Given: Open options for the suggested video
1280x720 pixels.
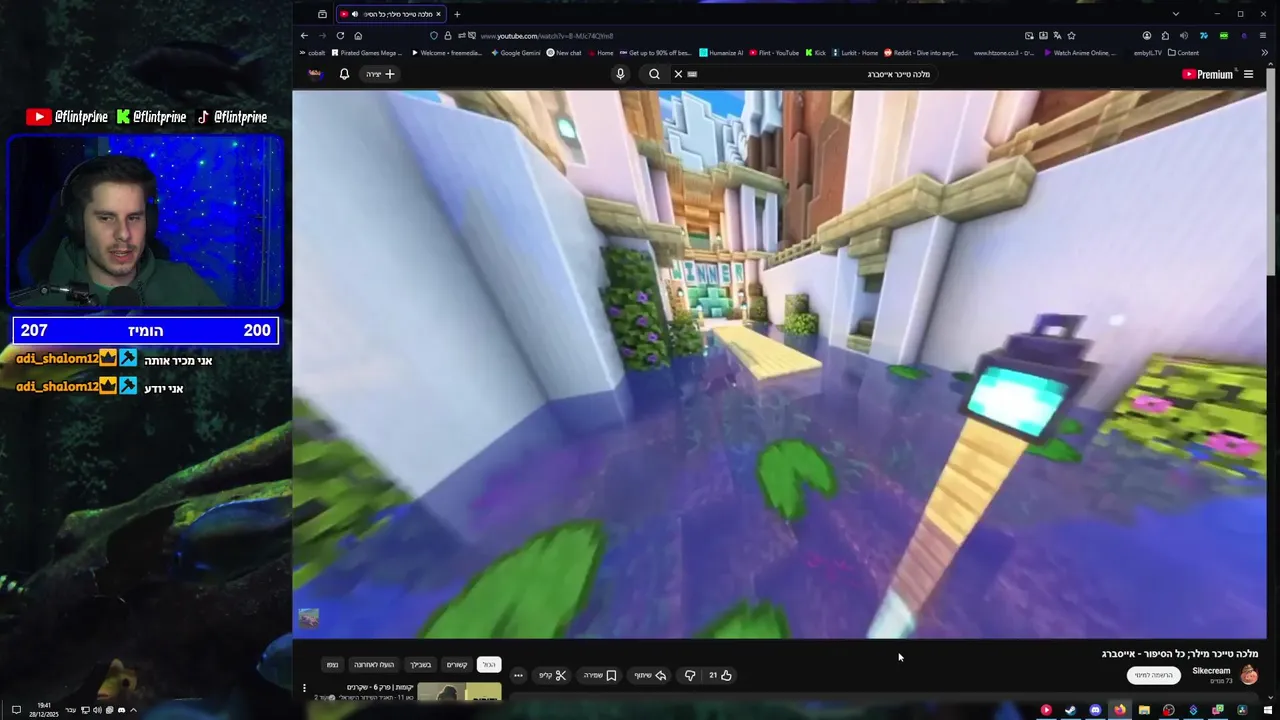Looking at the screenshot, I should pyautogui.click(x=304, y=688).
